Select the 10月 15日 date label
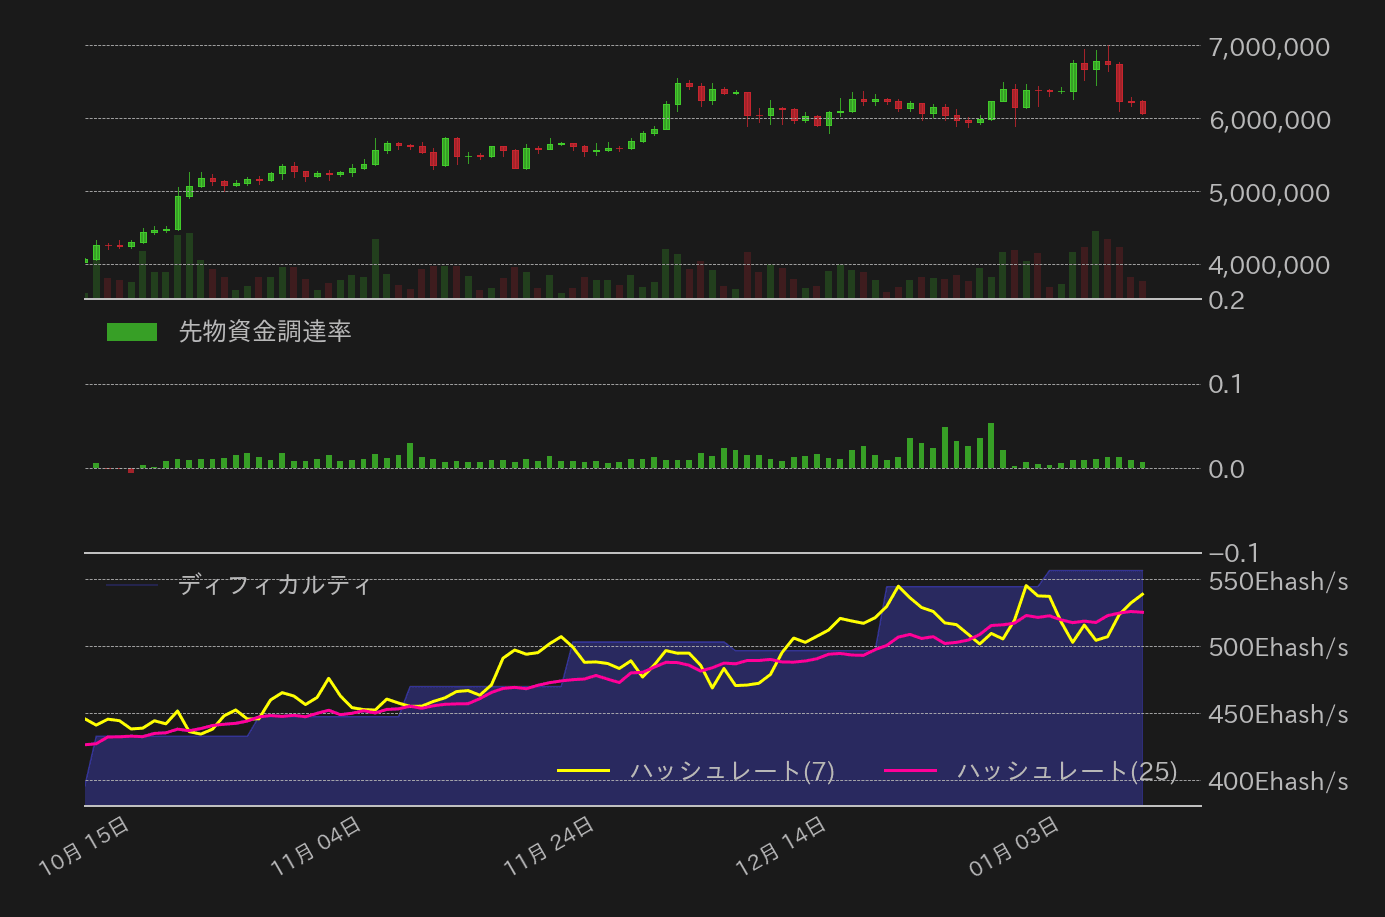Screen dimensions: 1385x917 point(85,845)
